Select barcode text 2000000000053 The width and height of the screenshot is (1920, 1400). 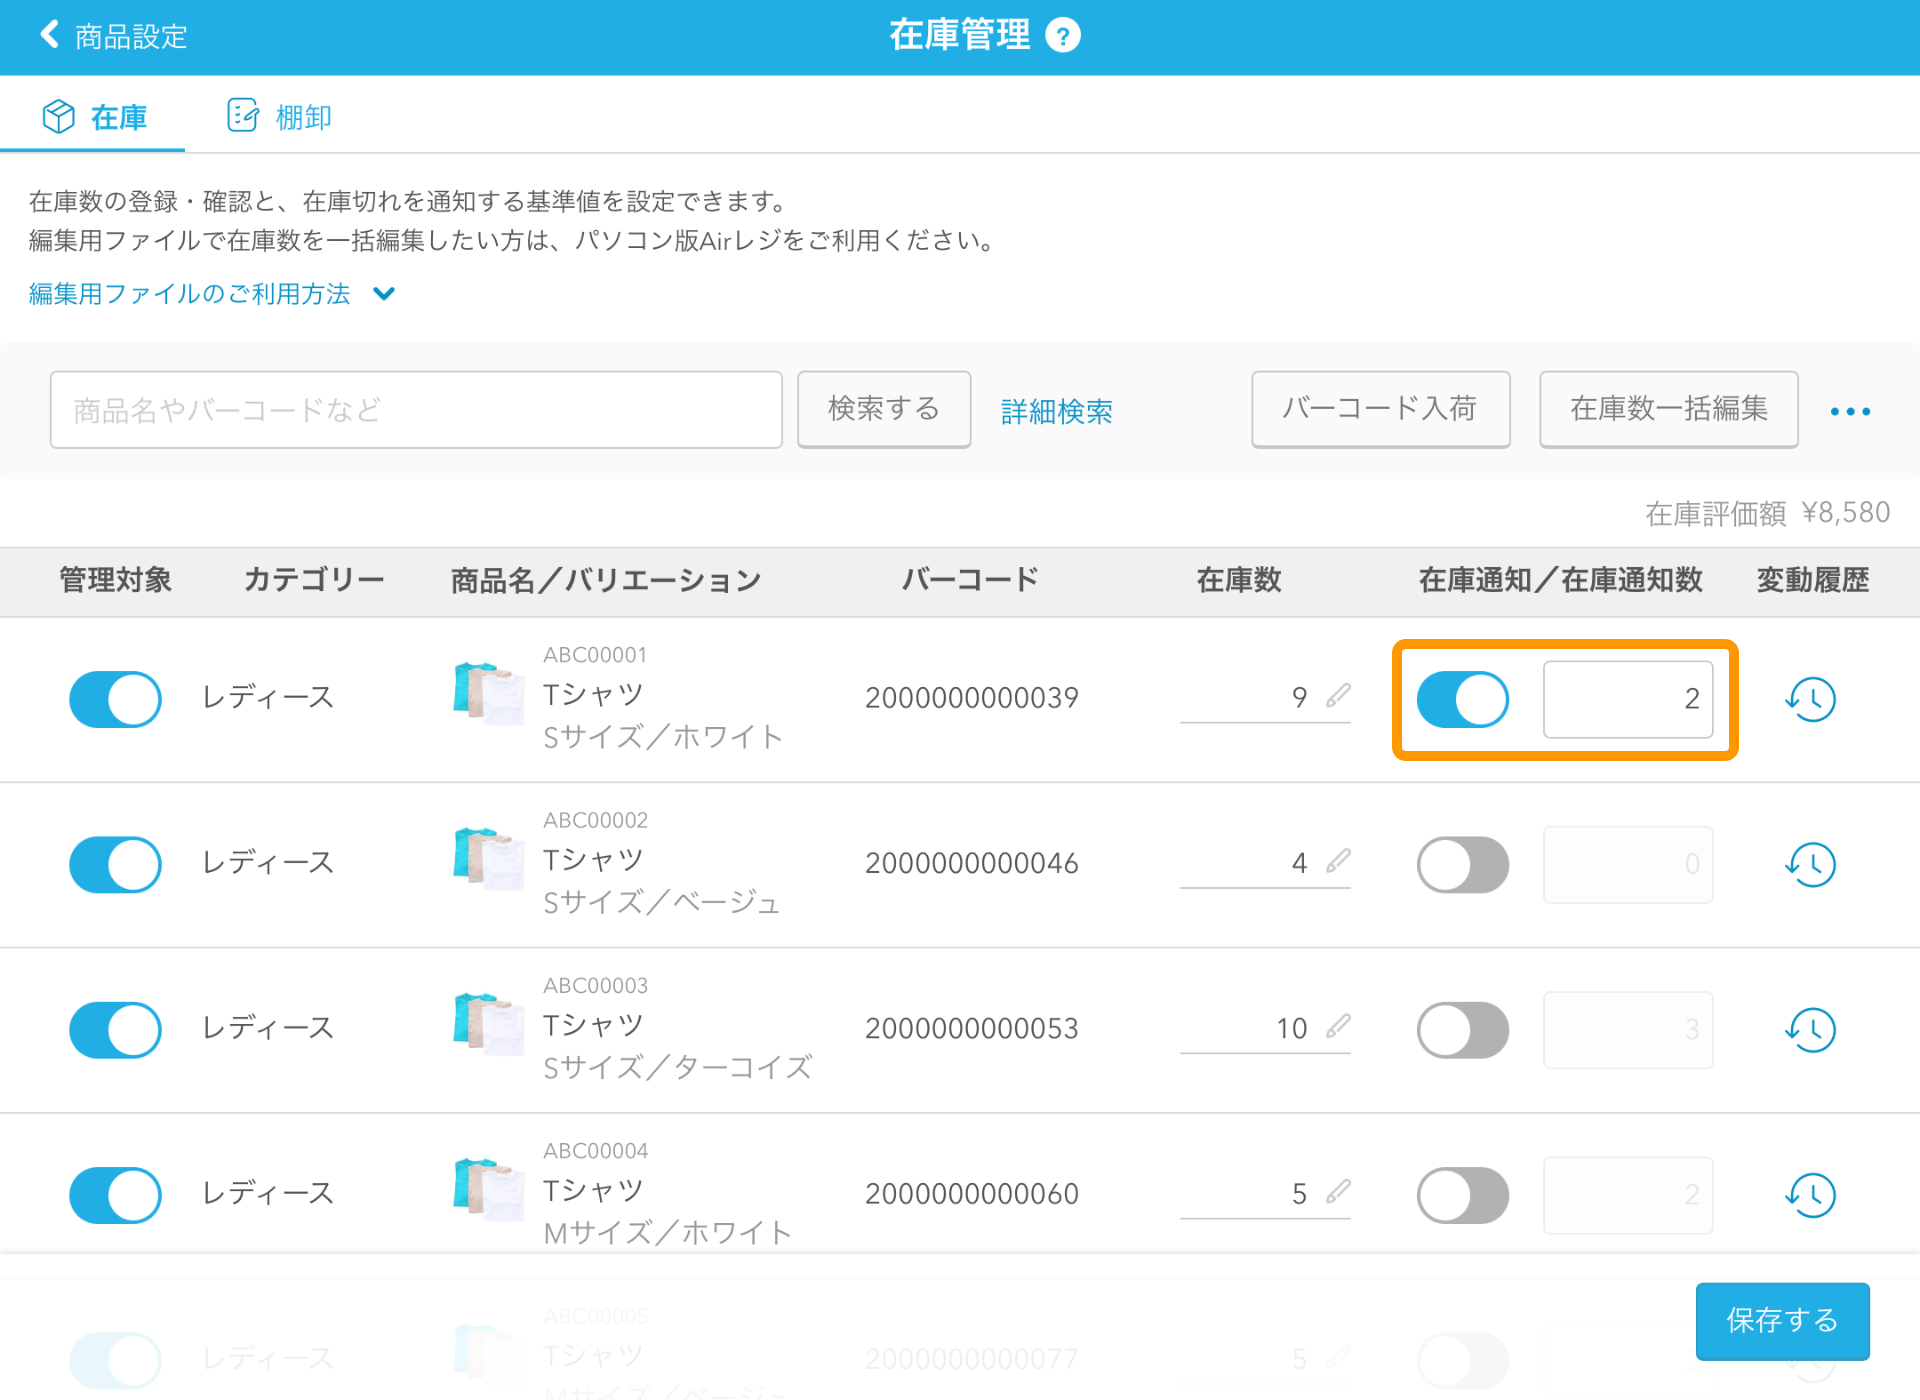(x=971, y=1028)
